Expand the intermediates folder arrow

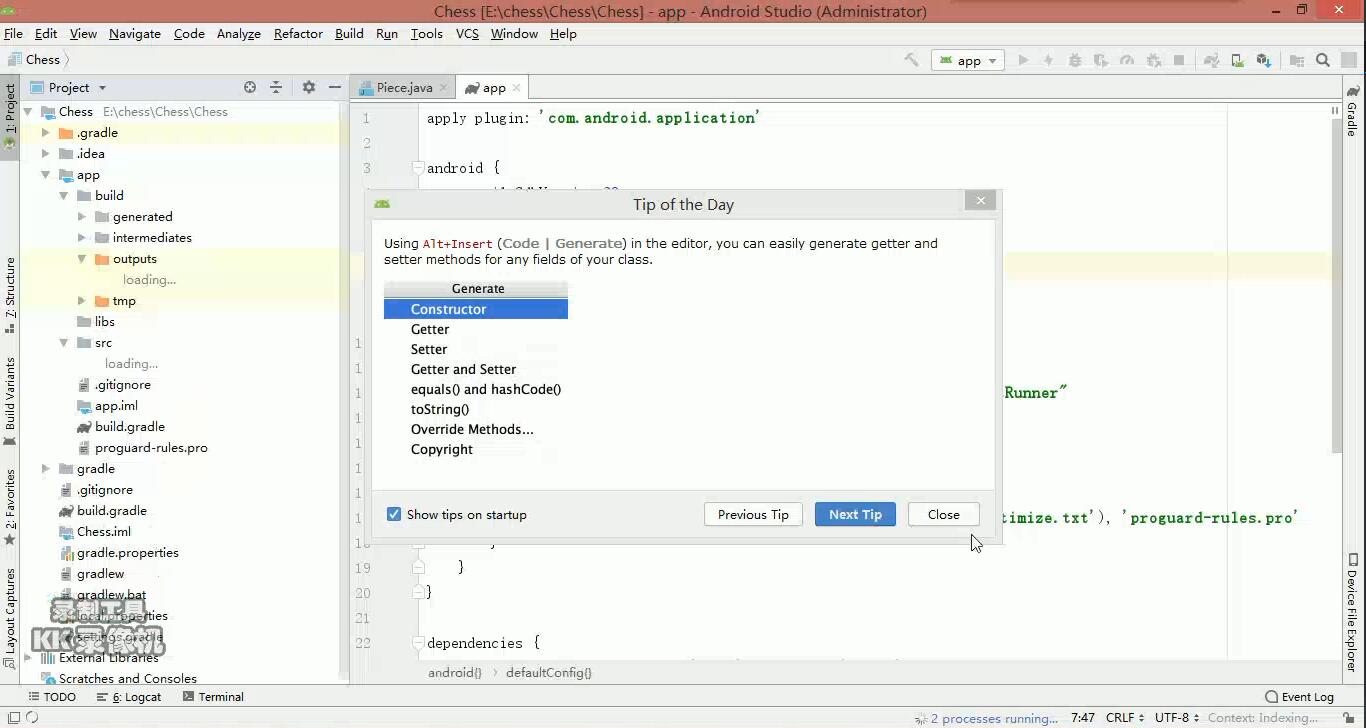click(x=82, y=238)
